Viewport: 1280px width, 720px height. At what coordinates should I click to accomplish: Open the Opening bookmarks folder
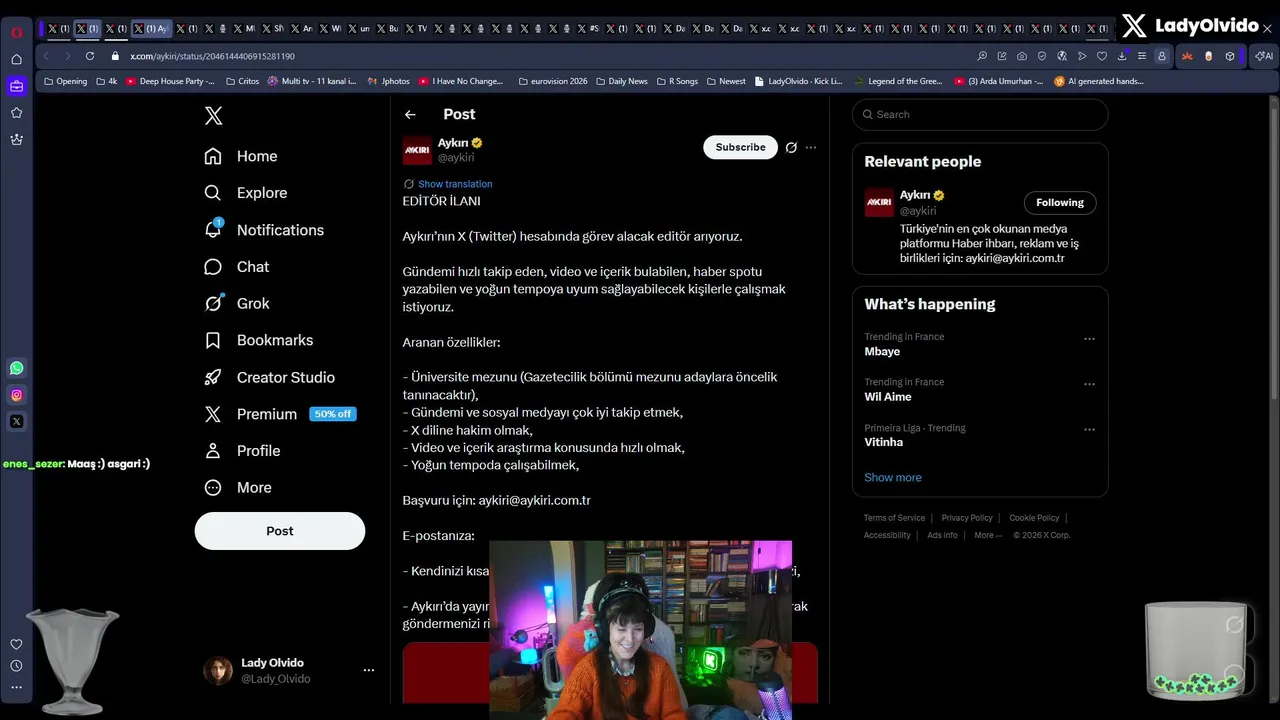[x=65, y=81]
